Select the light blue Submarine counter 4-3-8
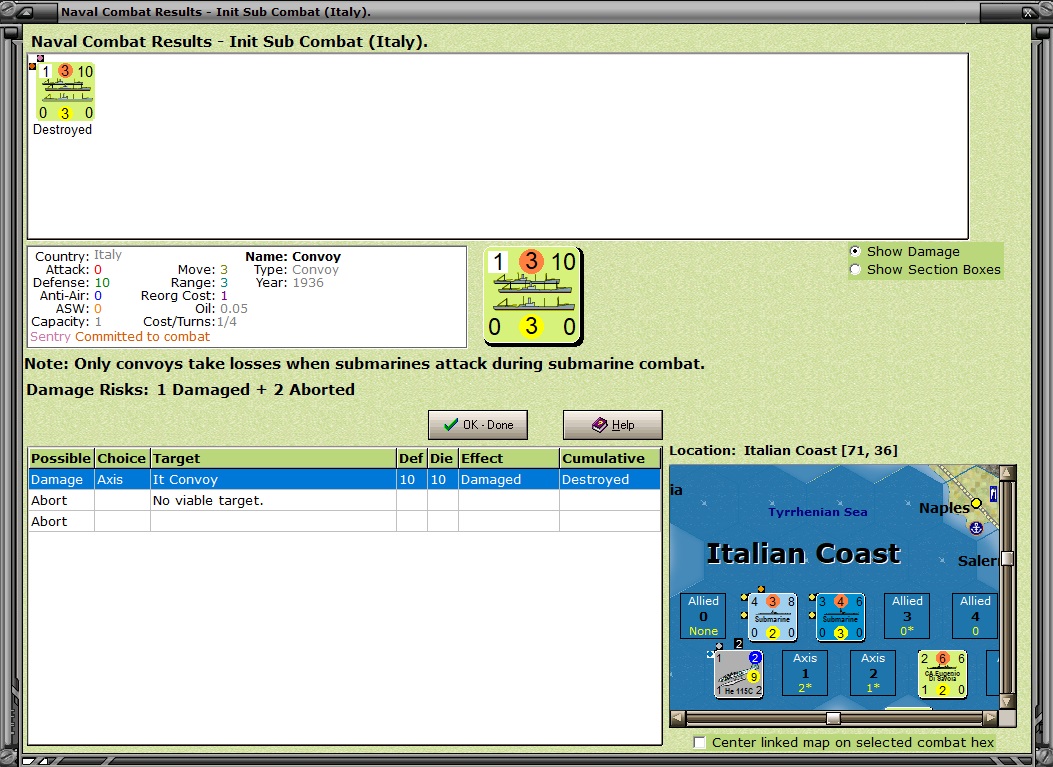This screenshot has height=767, width=1053. 773,617
